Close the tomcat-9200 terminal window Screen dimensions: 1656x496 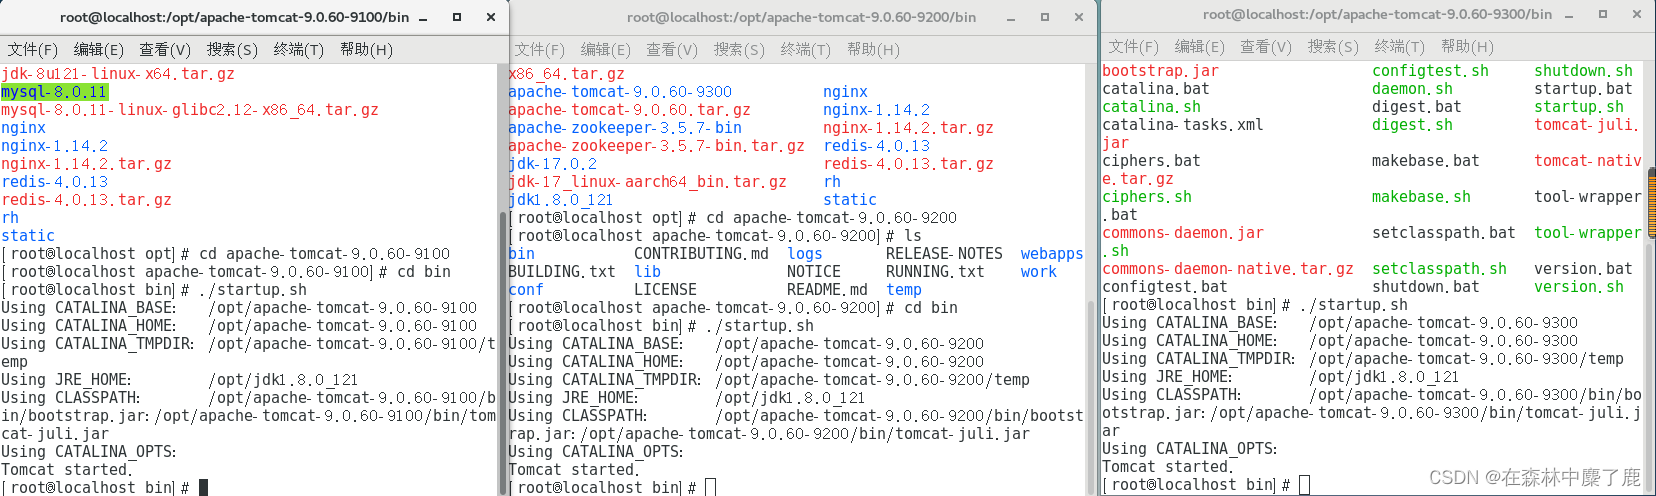(x=1079, y=17)
